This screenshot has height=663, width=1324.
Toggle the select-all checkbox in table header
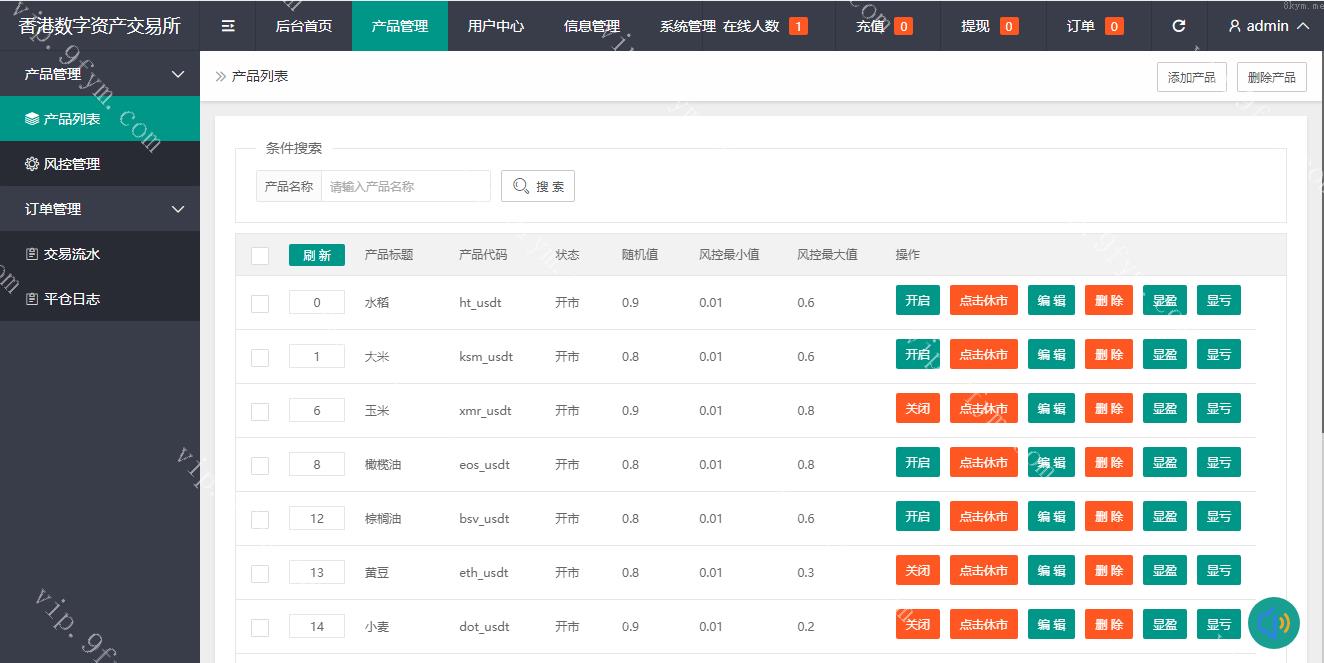(x=260, y=256)
